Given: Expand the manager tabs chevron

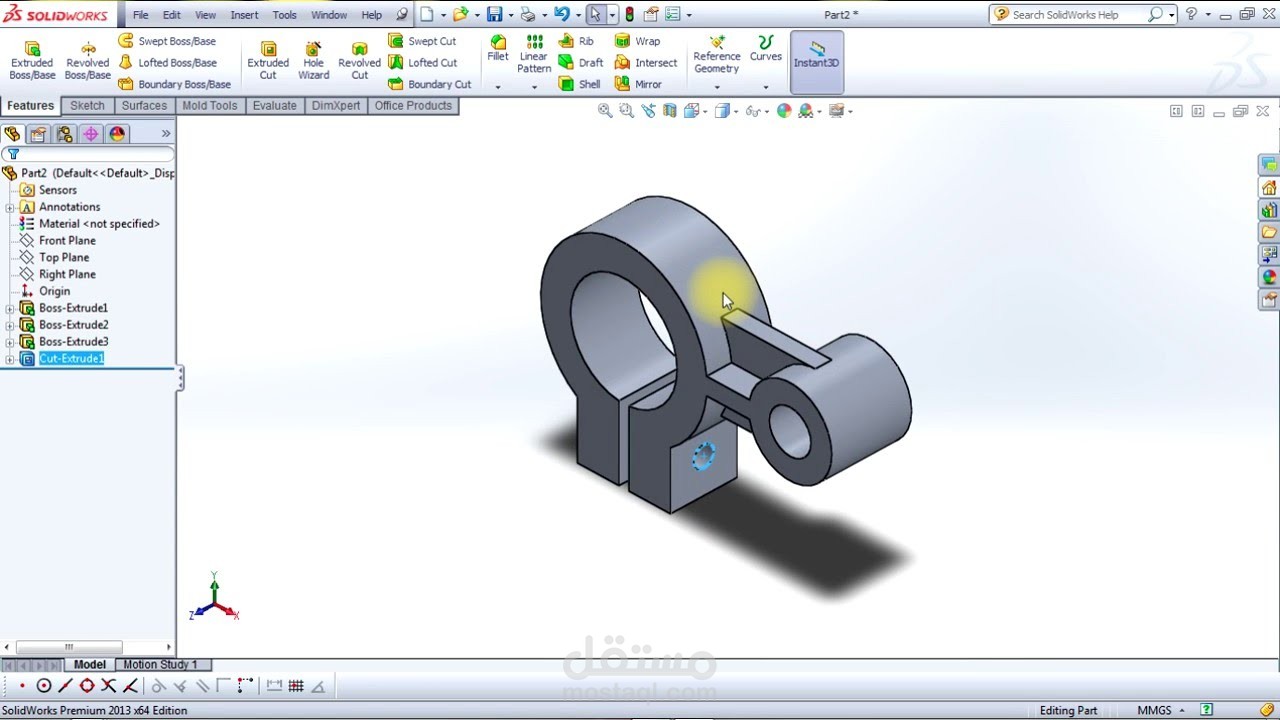Looking at the screenshot, I should click(166, 133).
